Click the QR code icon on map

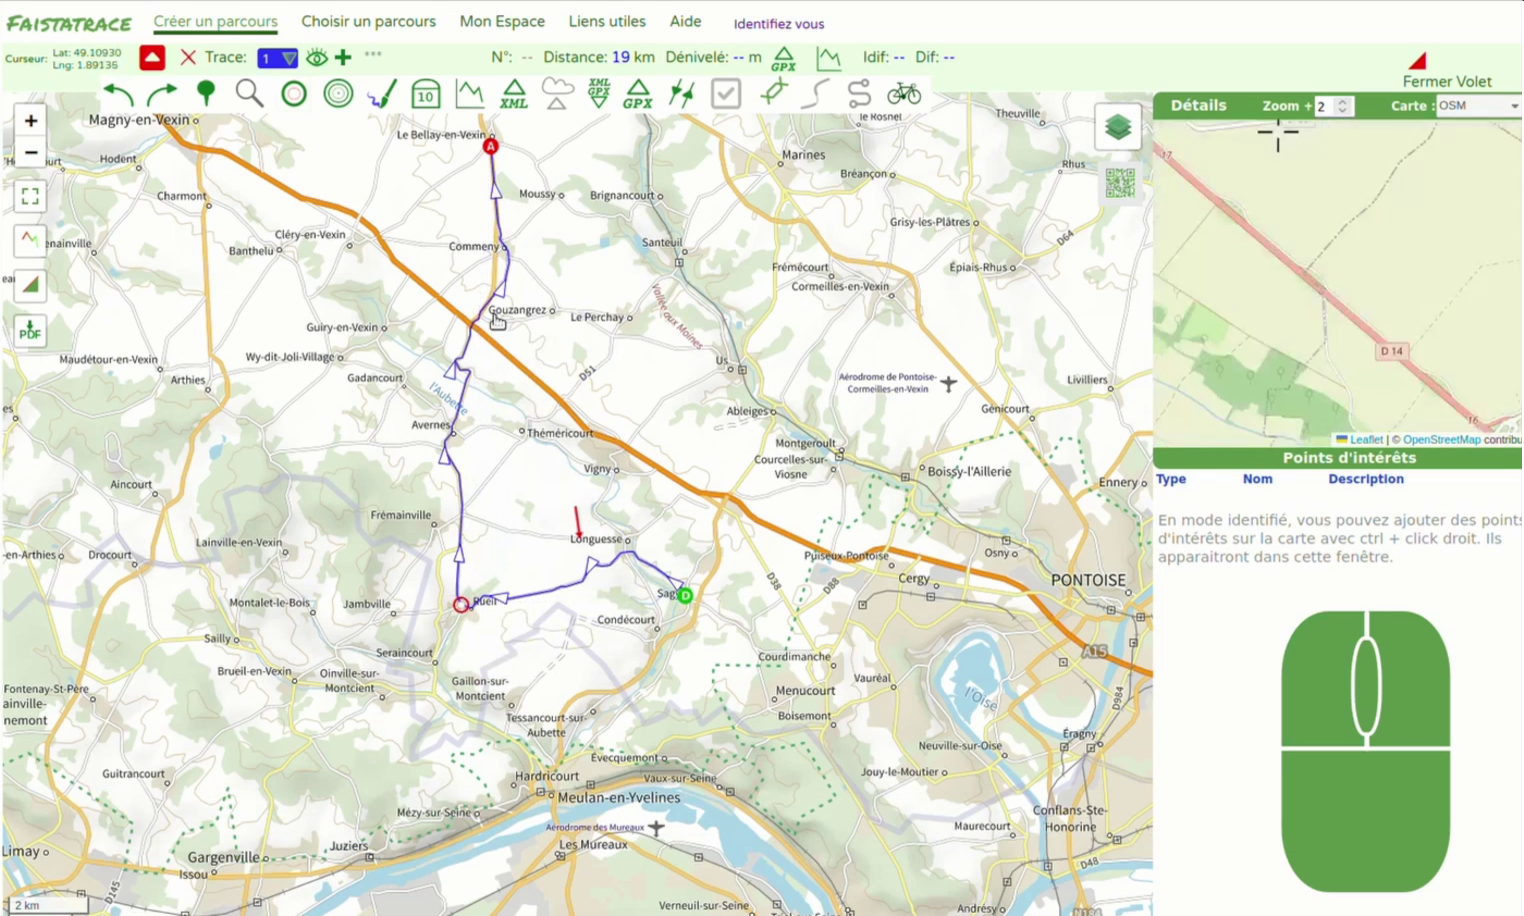(x=1120, y=183)
